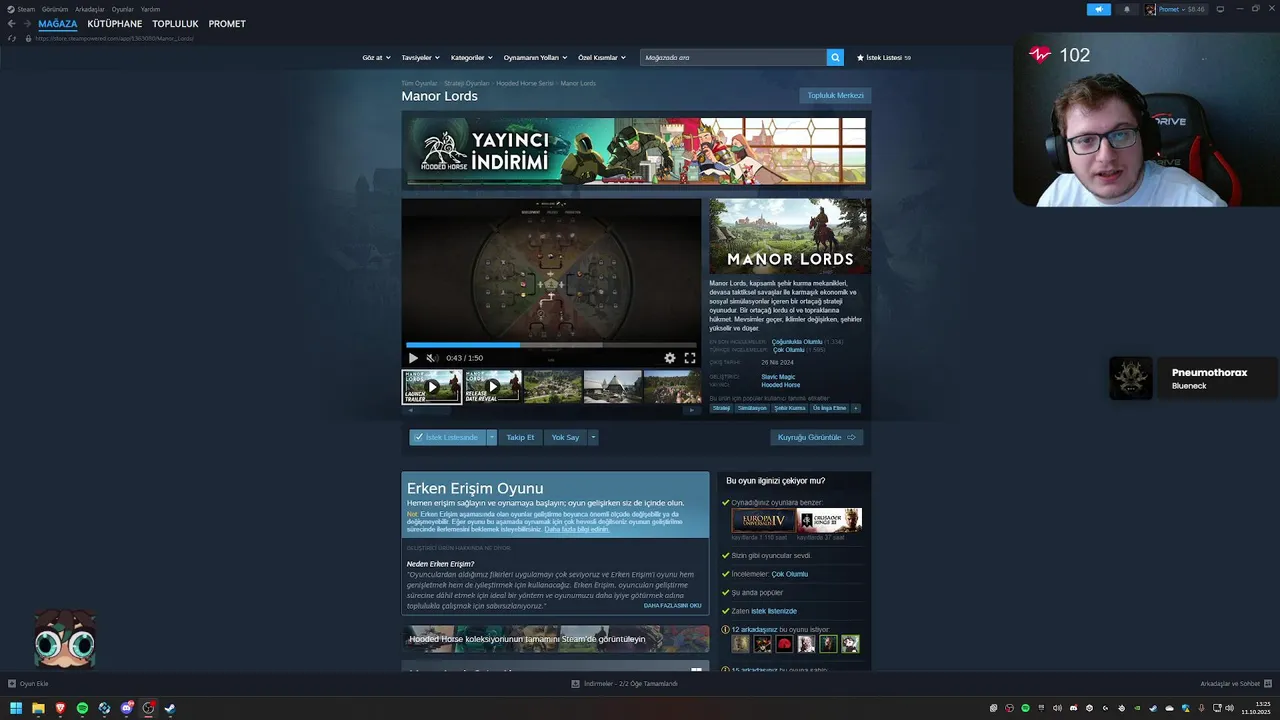Open the Oyunlar menu
The width and height of the screenshot is (1280, 720).
pos(123,9)
